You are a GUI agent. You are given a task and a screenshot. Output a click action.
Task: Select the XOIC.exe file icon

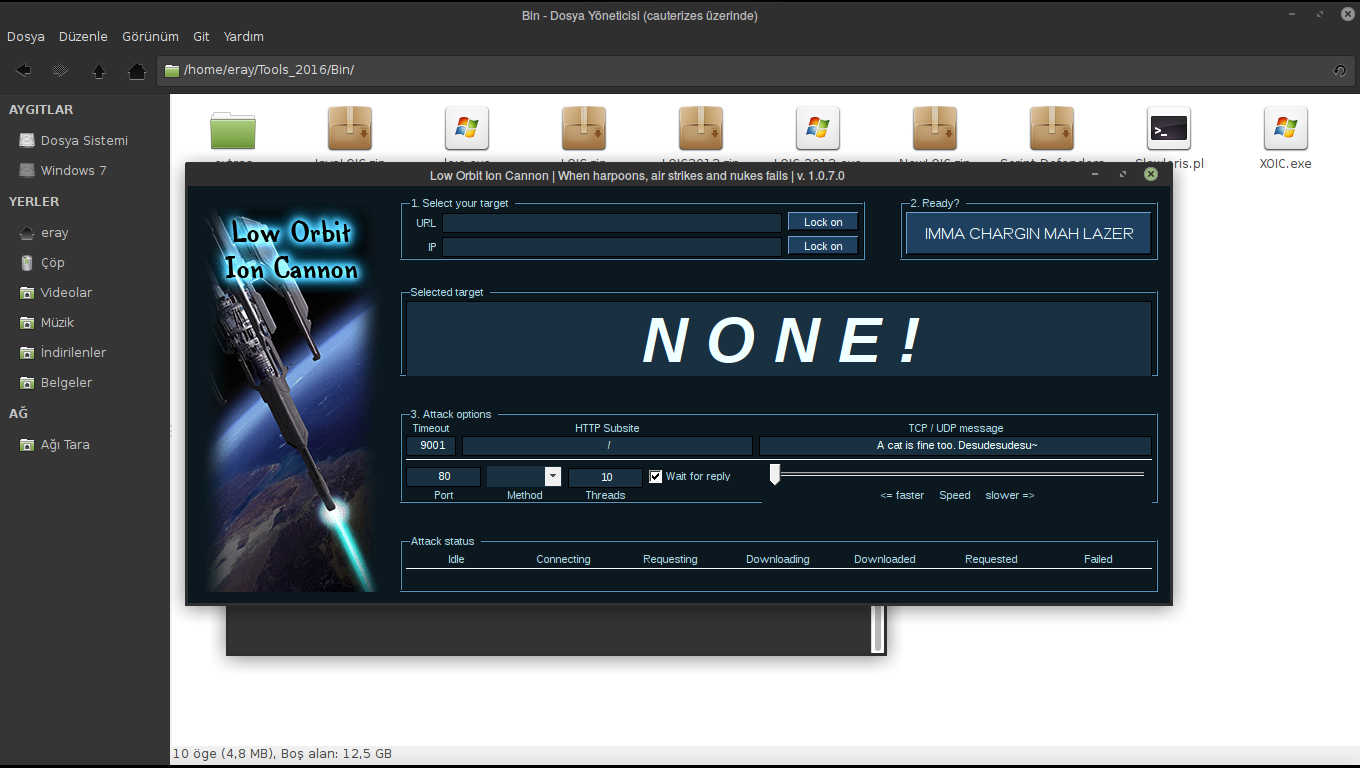(1285, 129)
